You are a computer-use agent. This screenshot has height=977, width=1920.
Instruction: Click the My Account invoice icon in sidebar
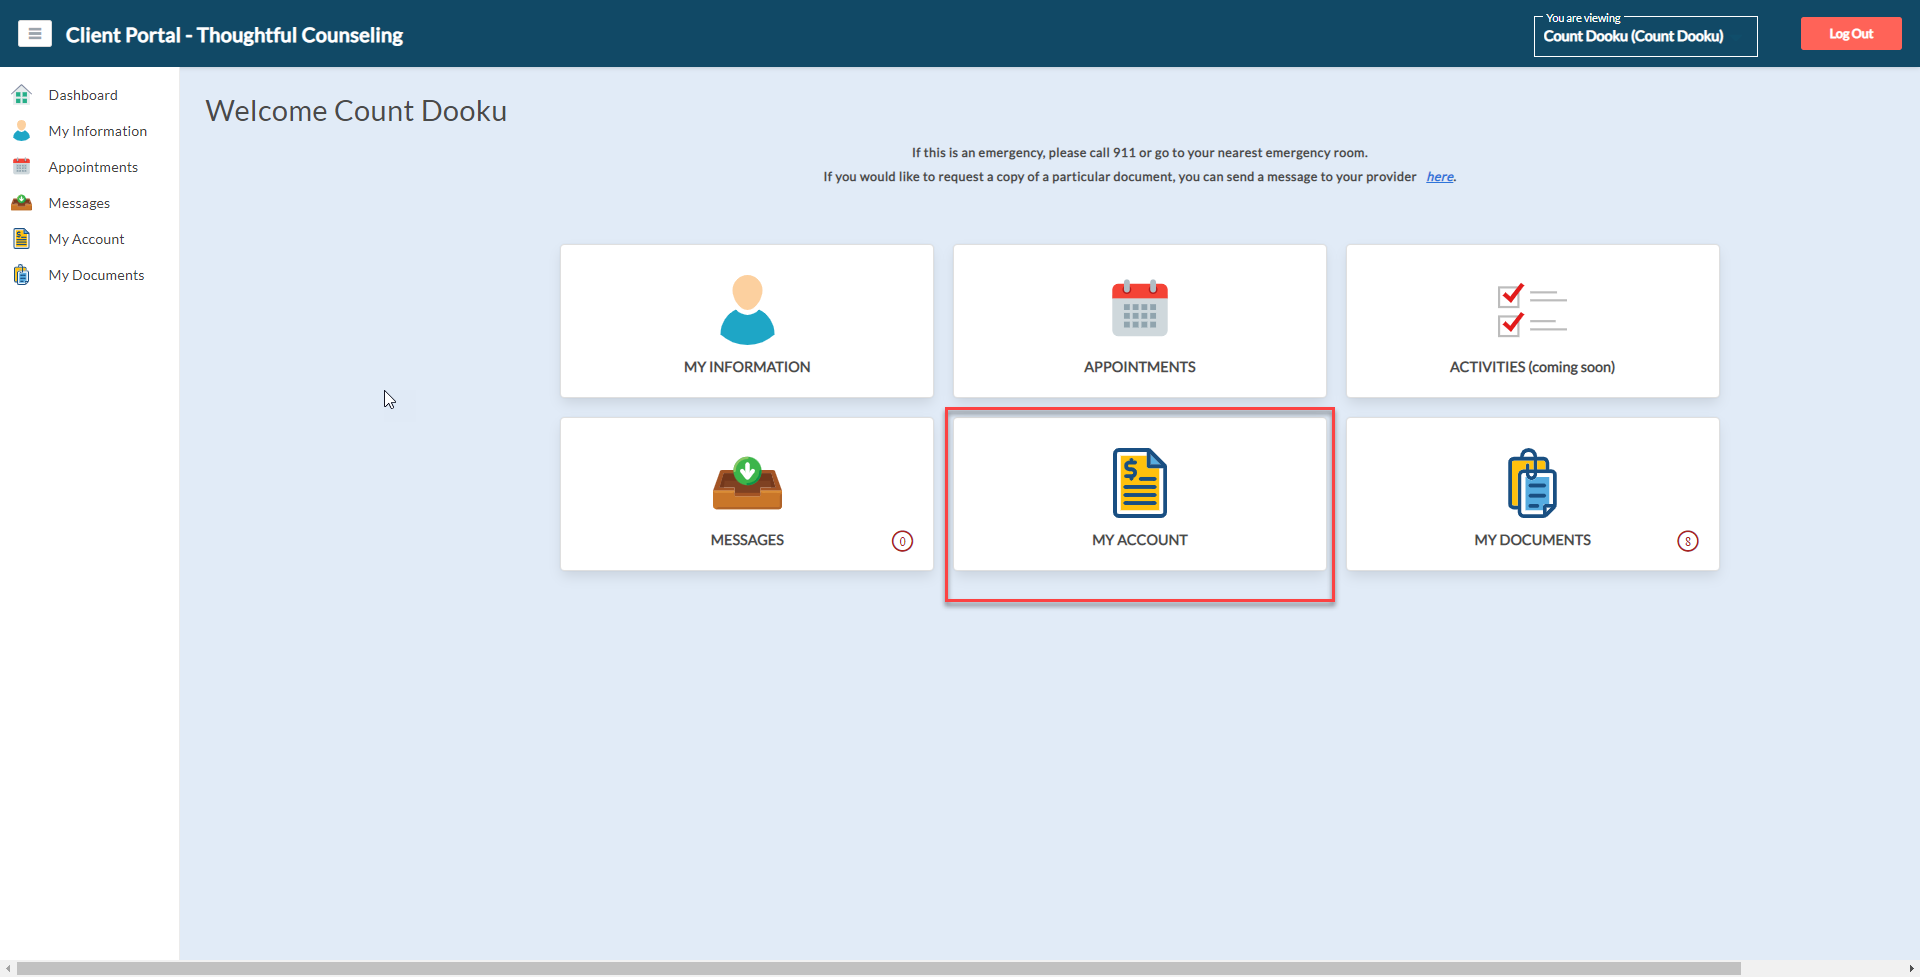(x=21, y=239)
